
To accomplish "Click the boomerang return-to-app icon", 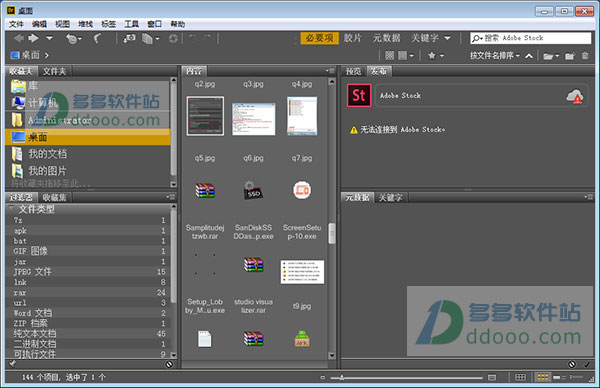I will click(x=98, y=38).
